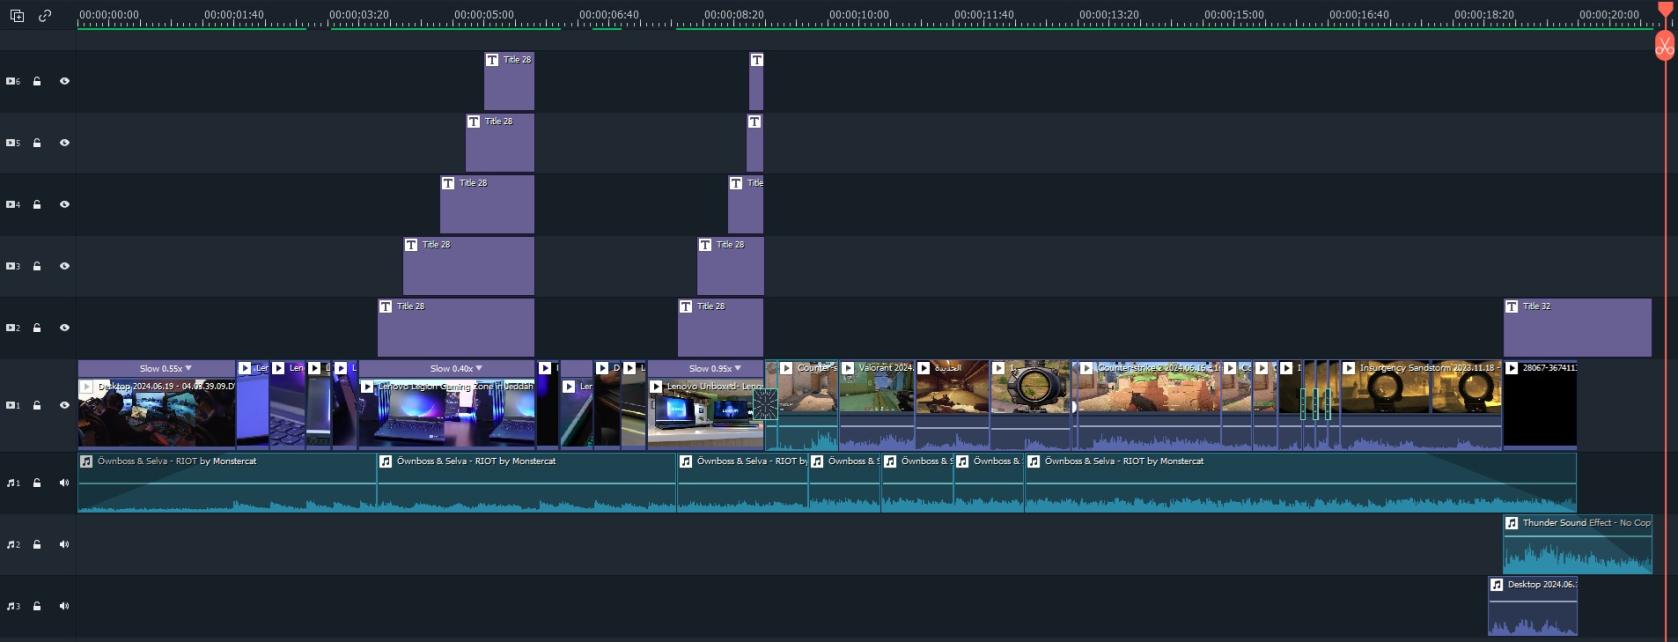Click the red playhead marker handle
The height and width of the screenshot is (642, 1678).
(x=1664, y=9)
